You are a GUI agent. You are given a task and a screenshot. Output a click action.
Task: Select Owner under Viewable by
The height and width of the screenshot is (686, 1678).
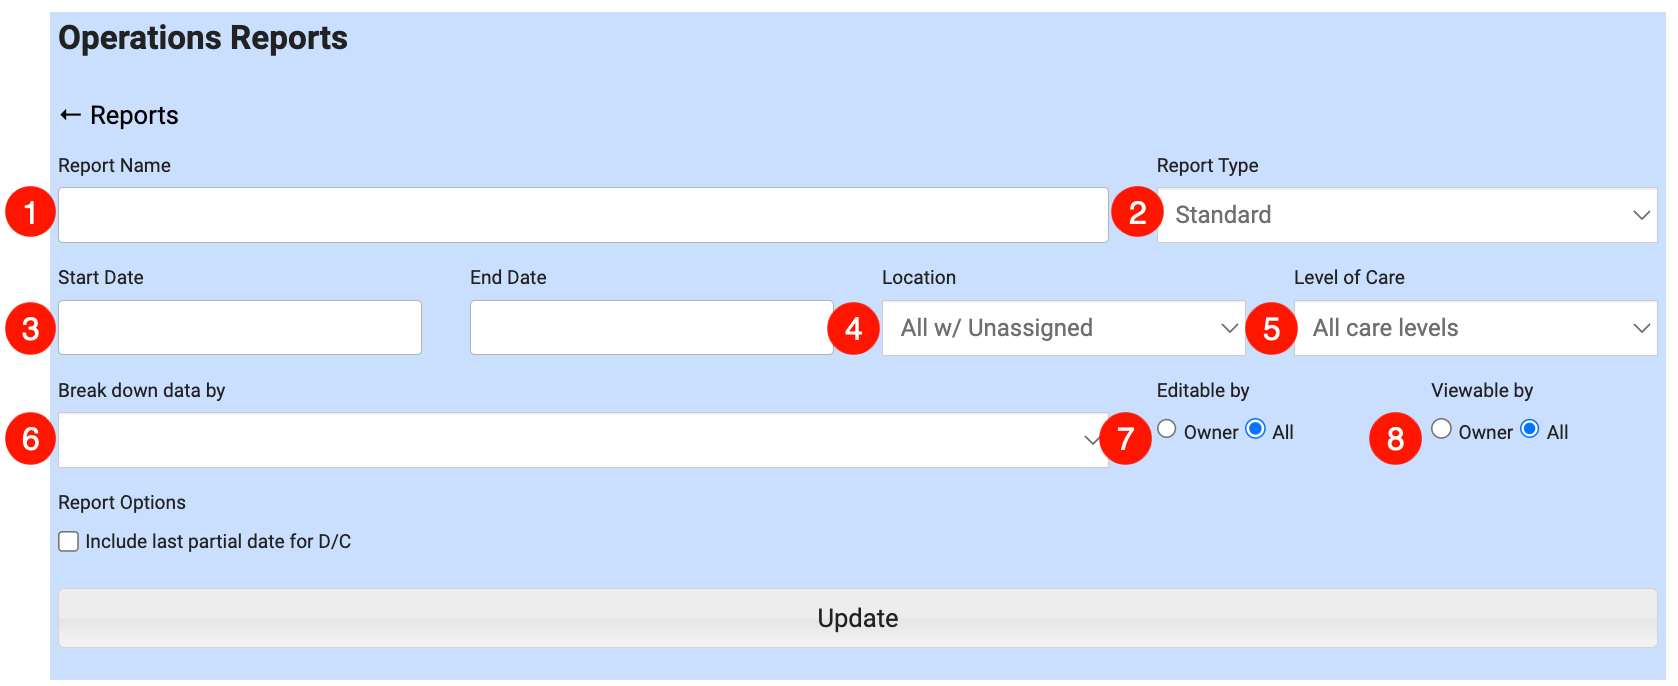(1441, 429)
